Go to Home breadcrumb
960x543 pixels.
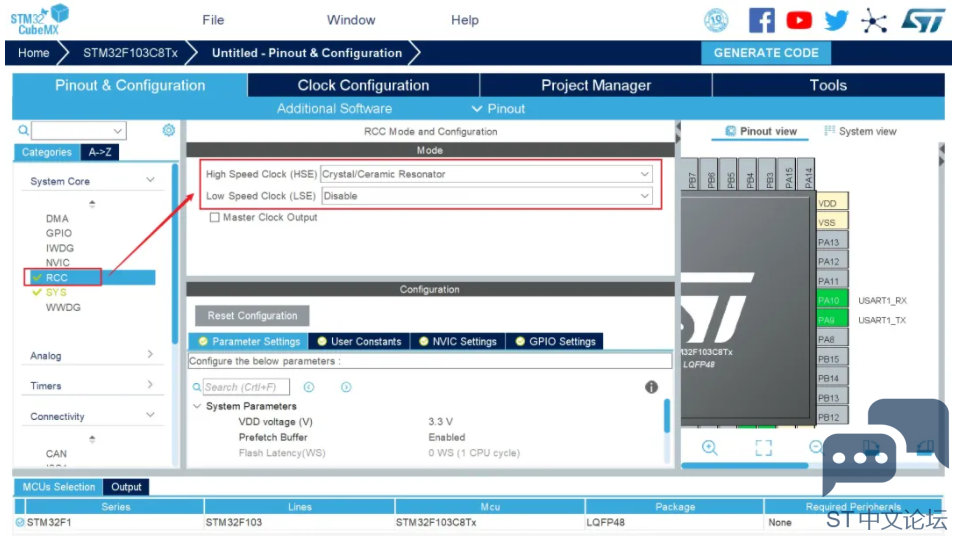[x=33, y=53]
